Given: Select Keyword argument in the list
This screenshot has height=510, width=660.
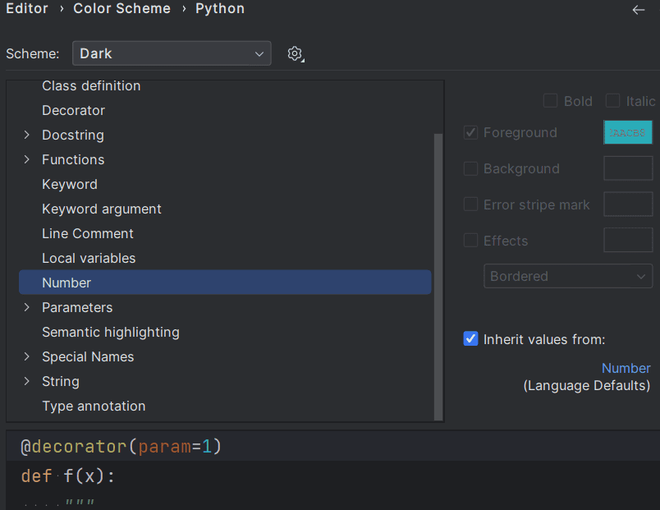Looking at the screenshot, I should (102, 209).
